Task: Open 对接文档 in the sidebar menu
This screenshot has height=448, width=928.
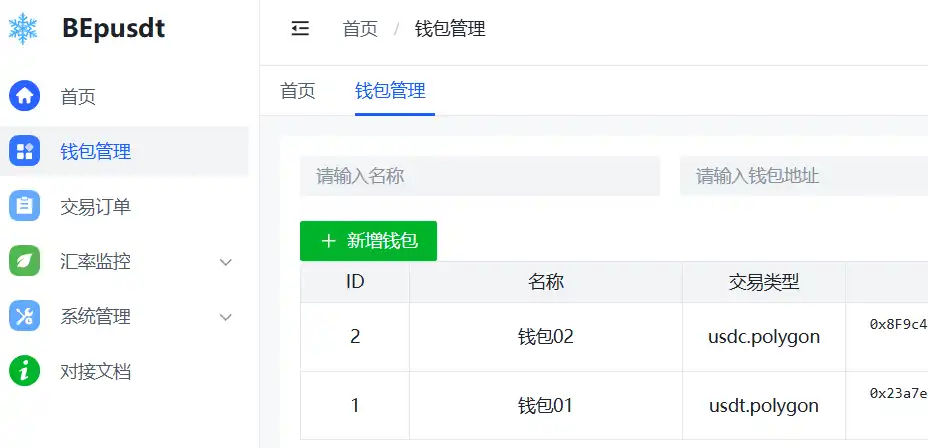Action: pos(96,372)
